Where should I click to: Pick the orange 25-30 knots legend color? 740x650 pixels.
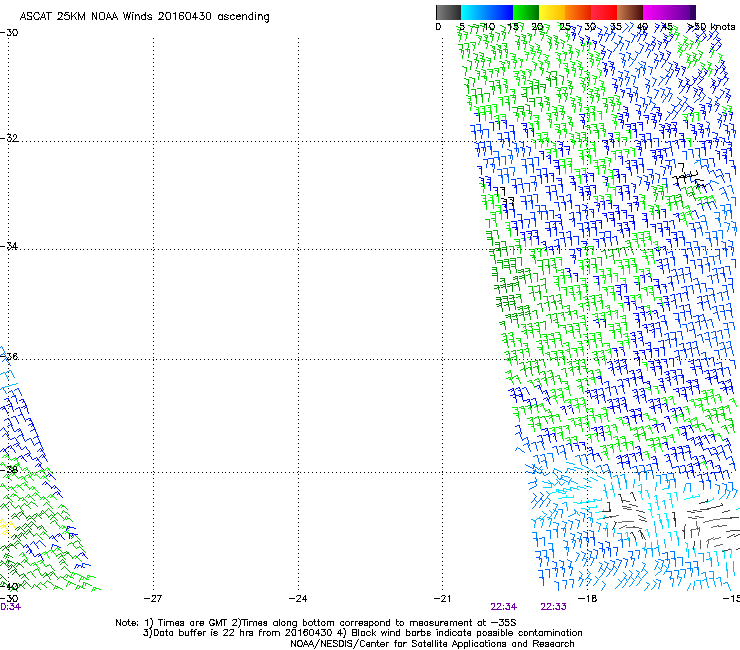pos(578,12)
